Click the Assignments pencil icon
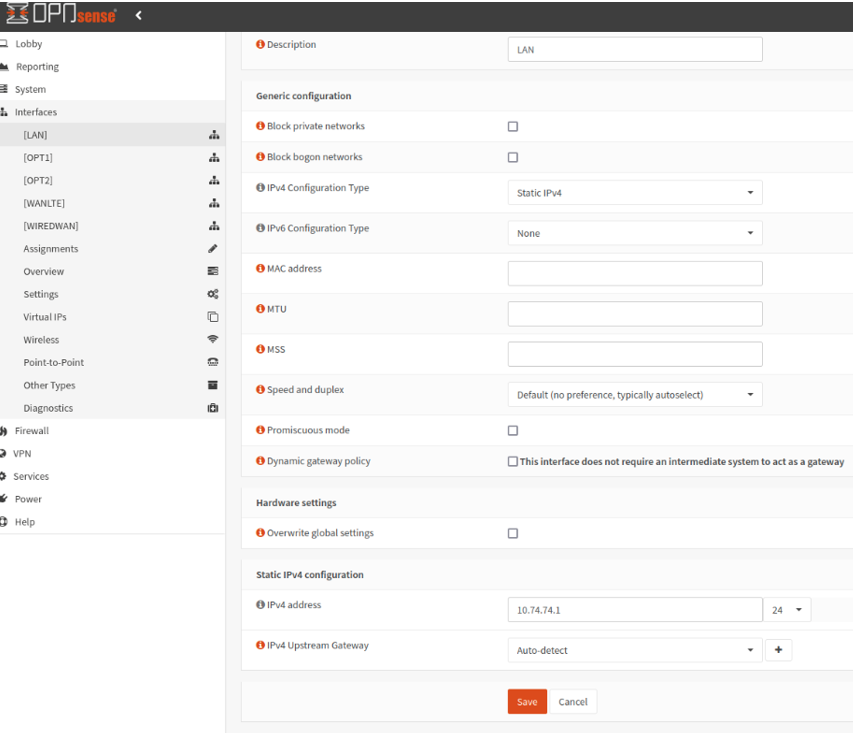Screen dimensions: 853x733 coord(213,249)
